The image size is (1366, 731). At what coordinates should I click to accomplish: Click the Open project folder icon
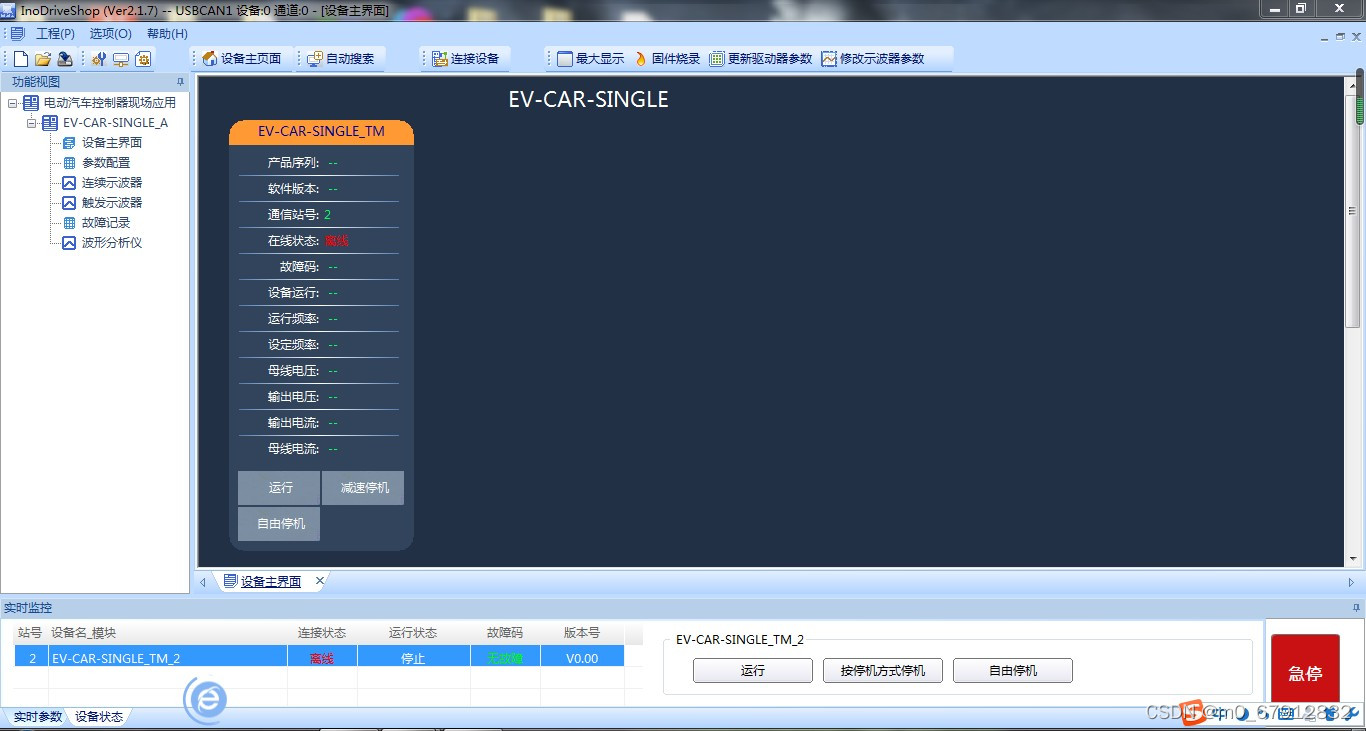pyautogui.click(x=42, y=59)
